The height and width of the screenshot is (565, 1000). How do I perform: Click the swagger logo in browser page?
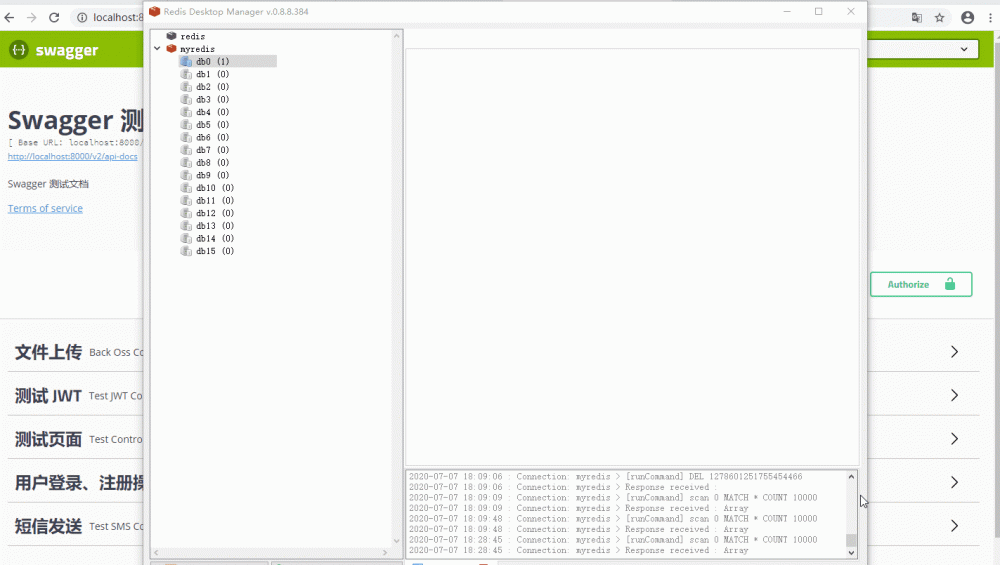pos(54,50)
